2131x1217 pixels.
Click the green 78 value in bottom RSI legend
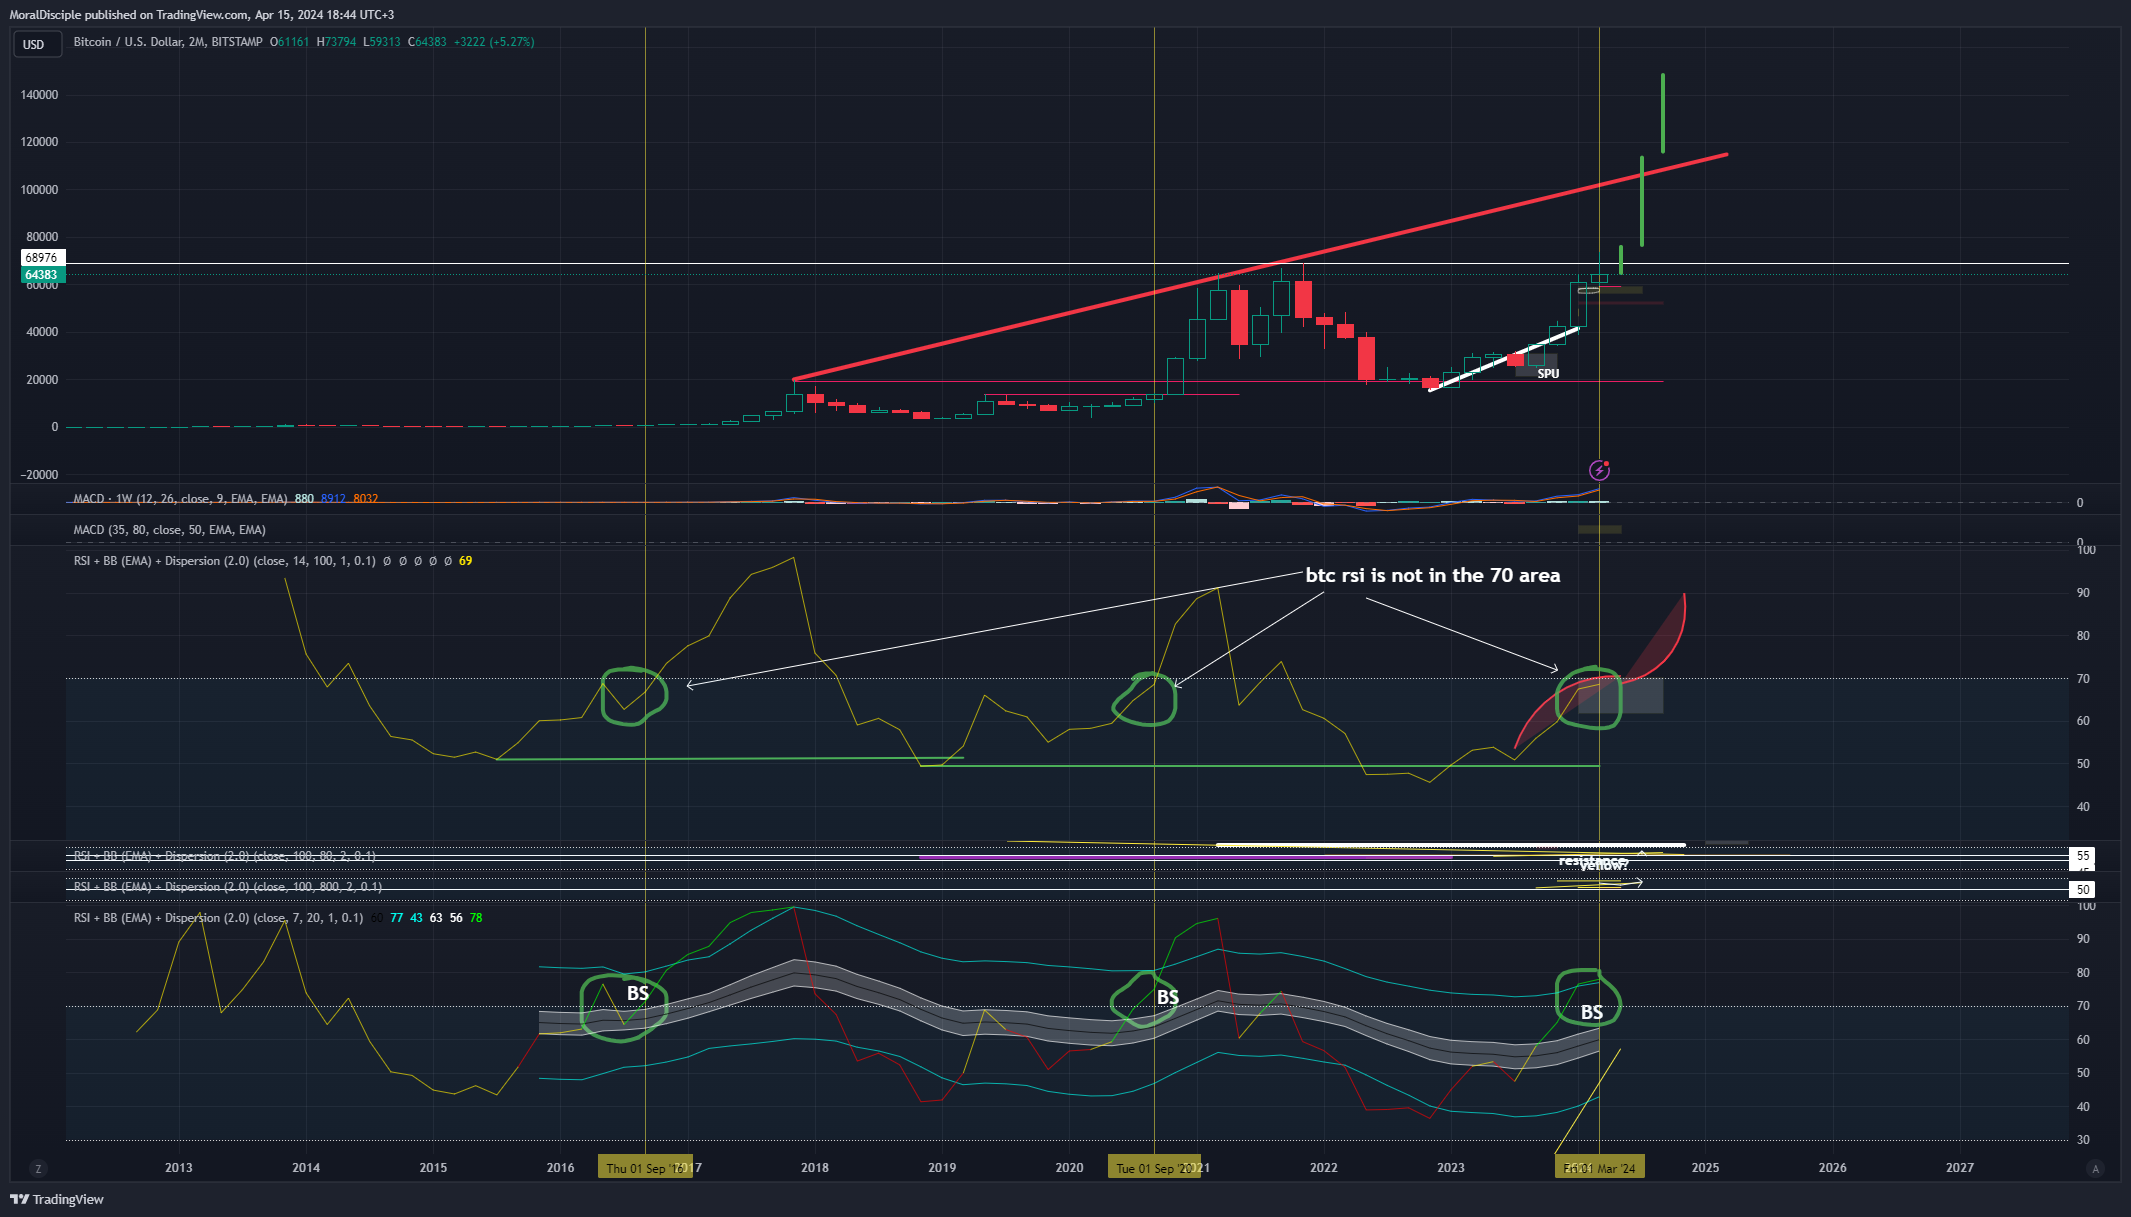click(x=476, y=918)
